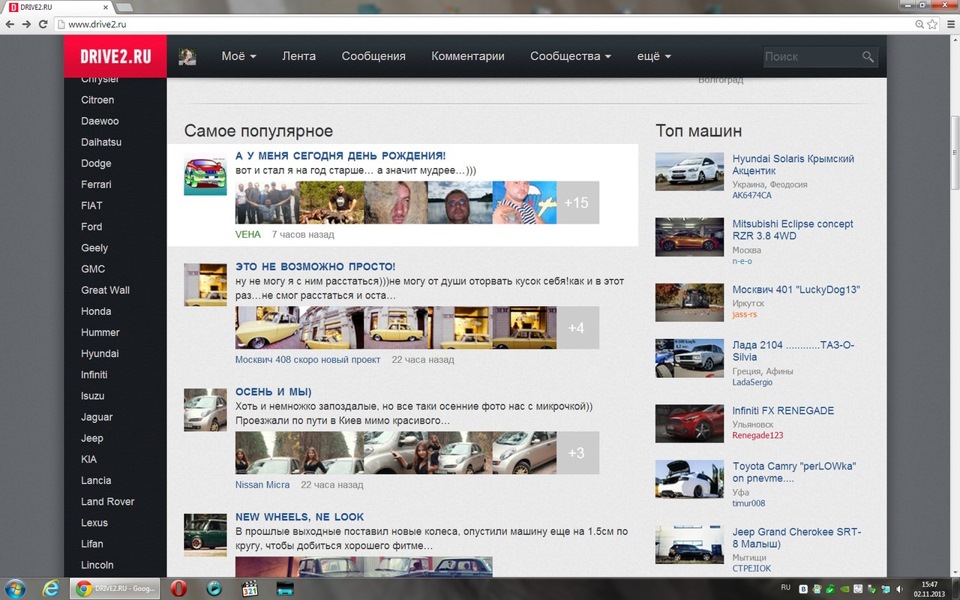Select Ferrari in the brand sidebar

point(96,184)
